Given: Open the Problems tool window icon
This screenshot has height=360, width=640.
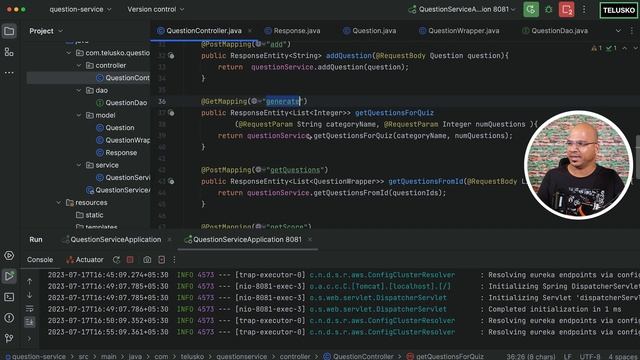Looking at the screenshot, I should 9,318.
